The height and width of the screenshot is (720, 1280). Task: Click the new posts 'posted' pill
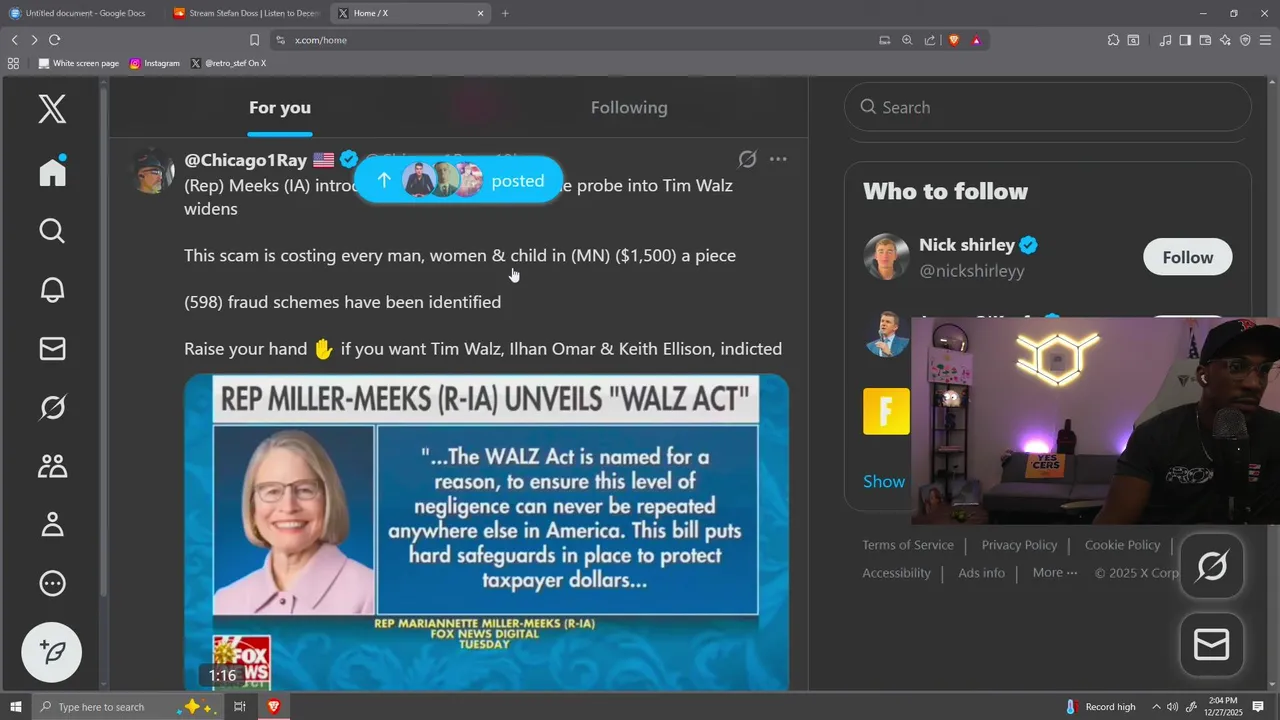coord(459,181)
